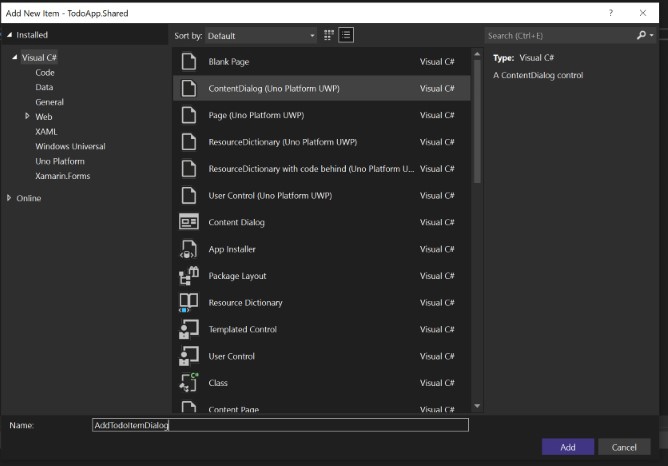Select ContentDialog (Uno Platform UWP) name

click(274, 89)
